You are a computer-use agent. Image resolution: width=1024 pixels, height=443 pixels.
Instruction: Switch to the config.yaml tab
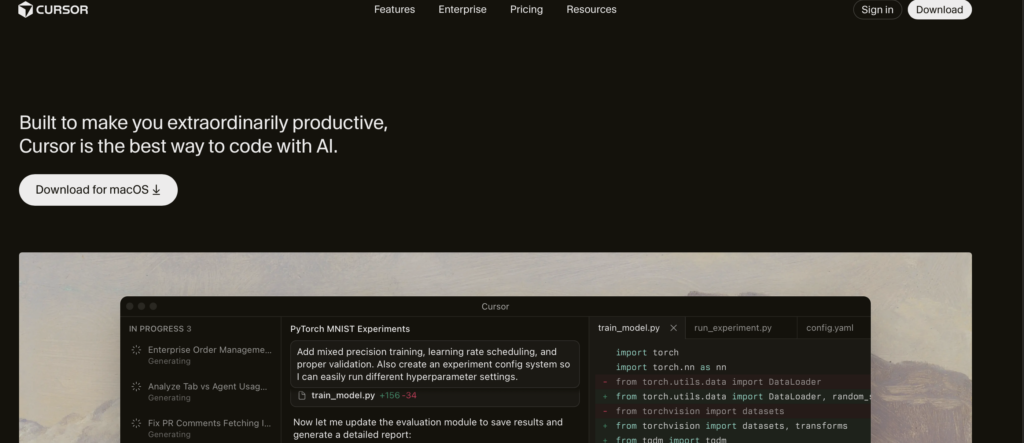(x=829, y=328)
